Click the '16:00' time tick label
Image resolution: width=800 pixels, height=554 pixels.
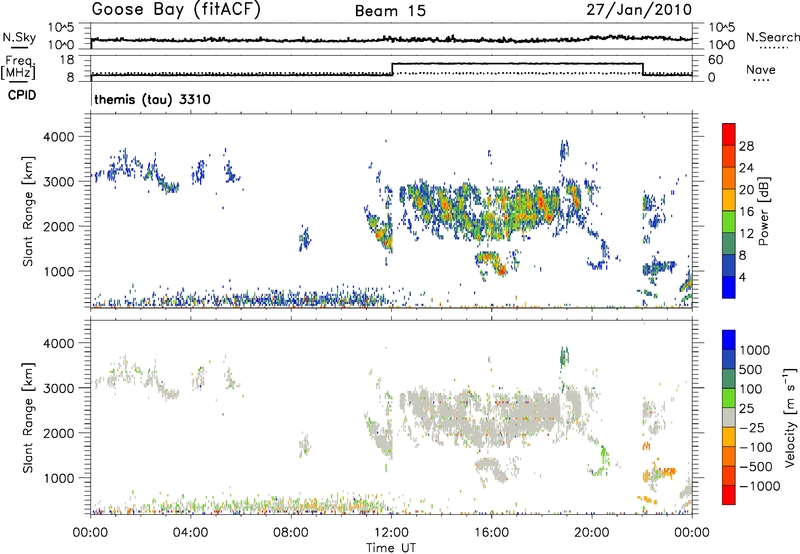click(x=491, y=533)
